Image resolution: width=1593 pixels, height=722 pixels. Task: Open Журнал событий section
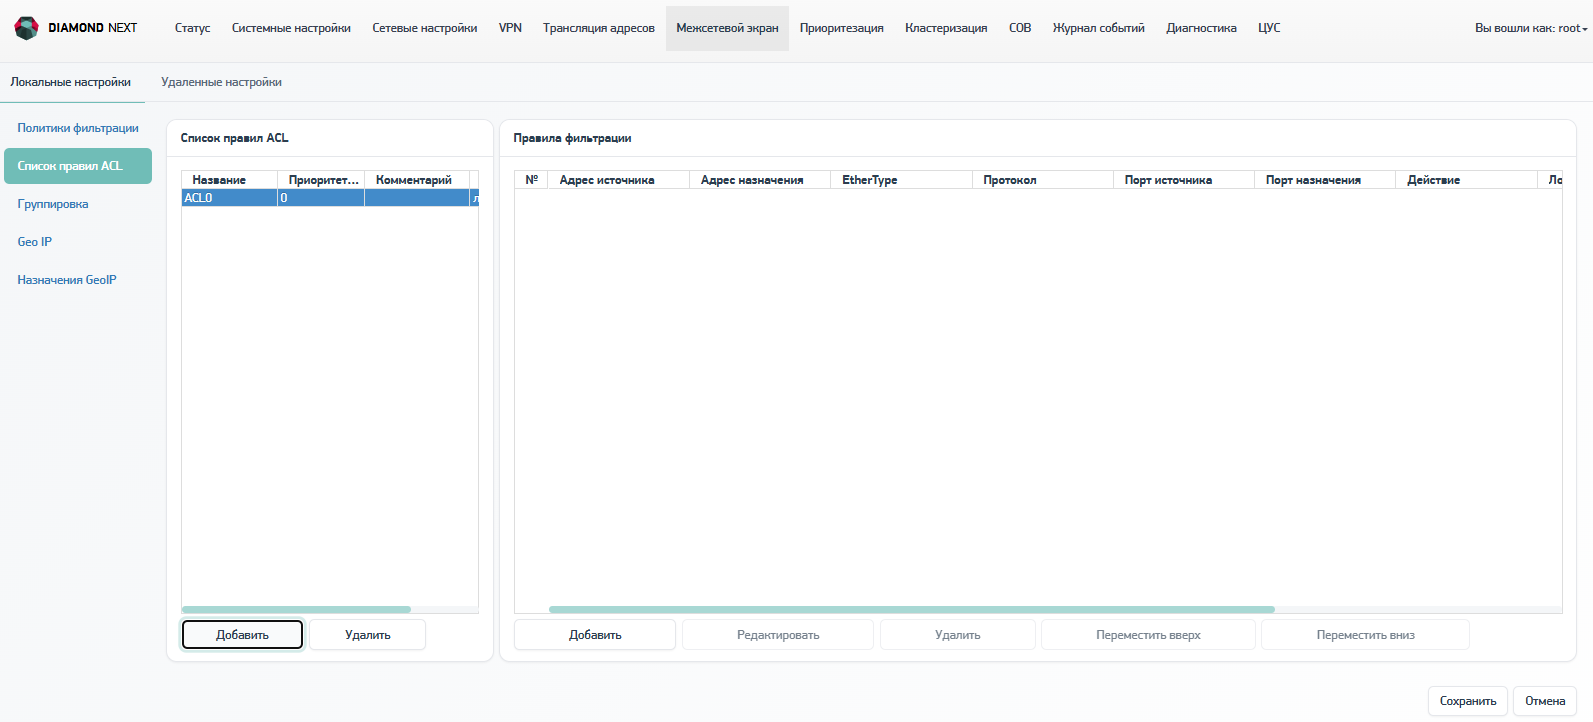point(1099,28)
